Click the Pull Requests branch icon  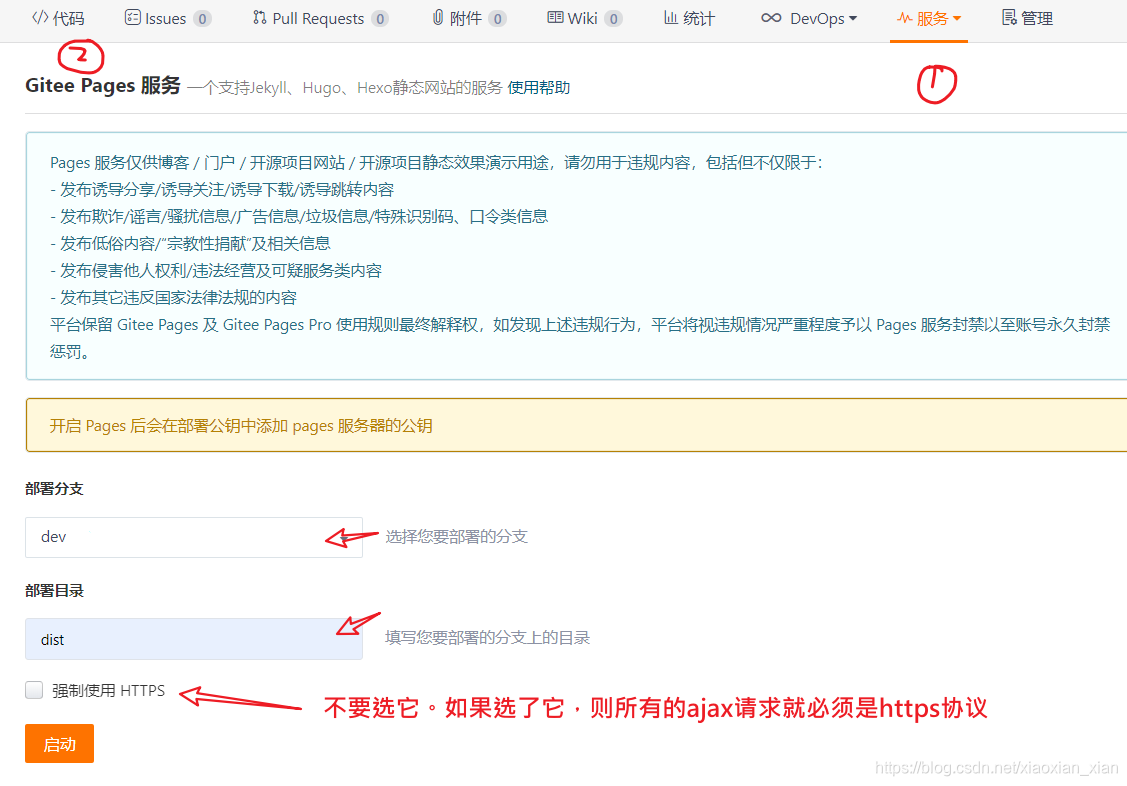click(259, 18)
